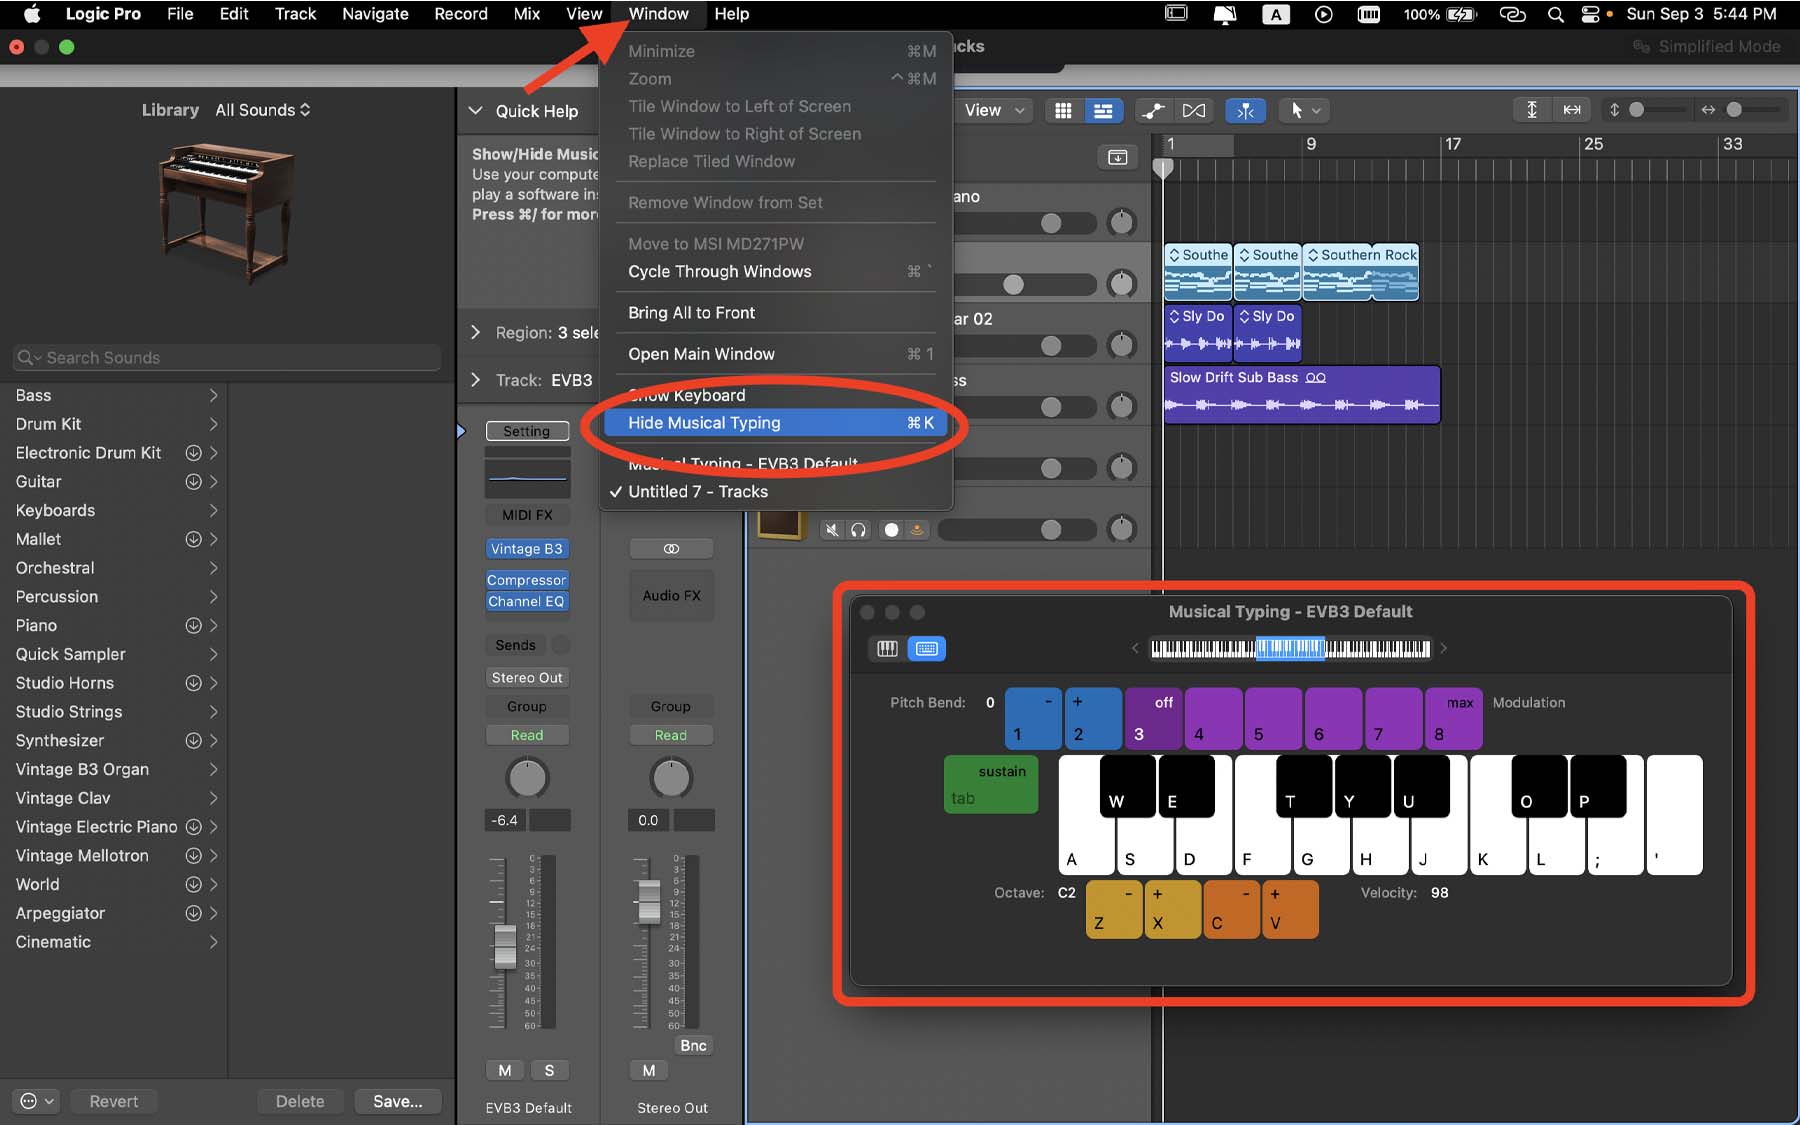Toggle the Flex bowtie icon in tracks toolbar
Screen dimensions: 1800x1125
coord(1193,110)
